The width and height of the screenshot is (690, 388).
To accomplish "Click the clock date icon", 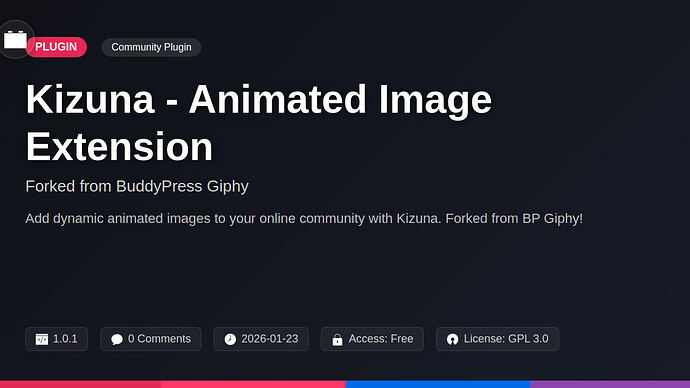I will pos(230,339).
